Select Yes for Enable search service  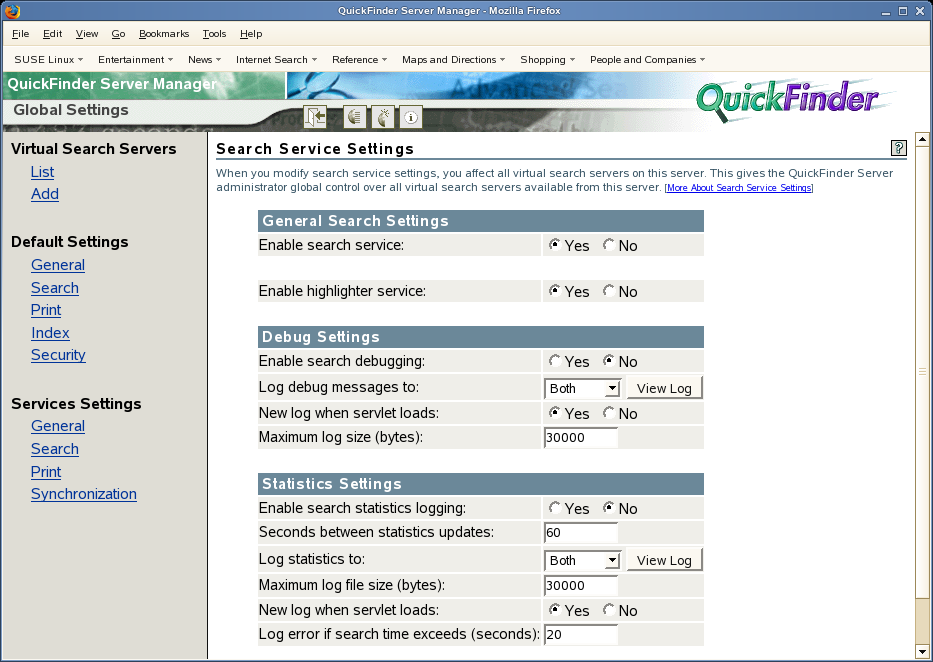[x=555, y=244]
